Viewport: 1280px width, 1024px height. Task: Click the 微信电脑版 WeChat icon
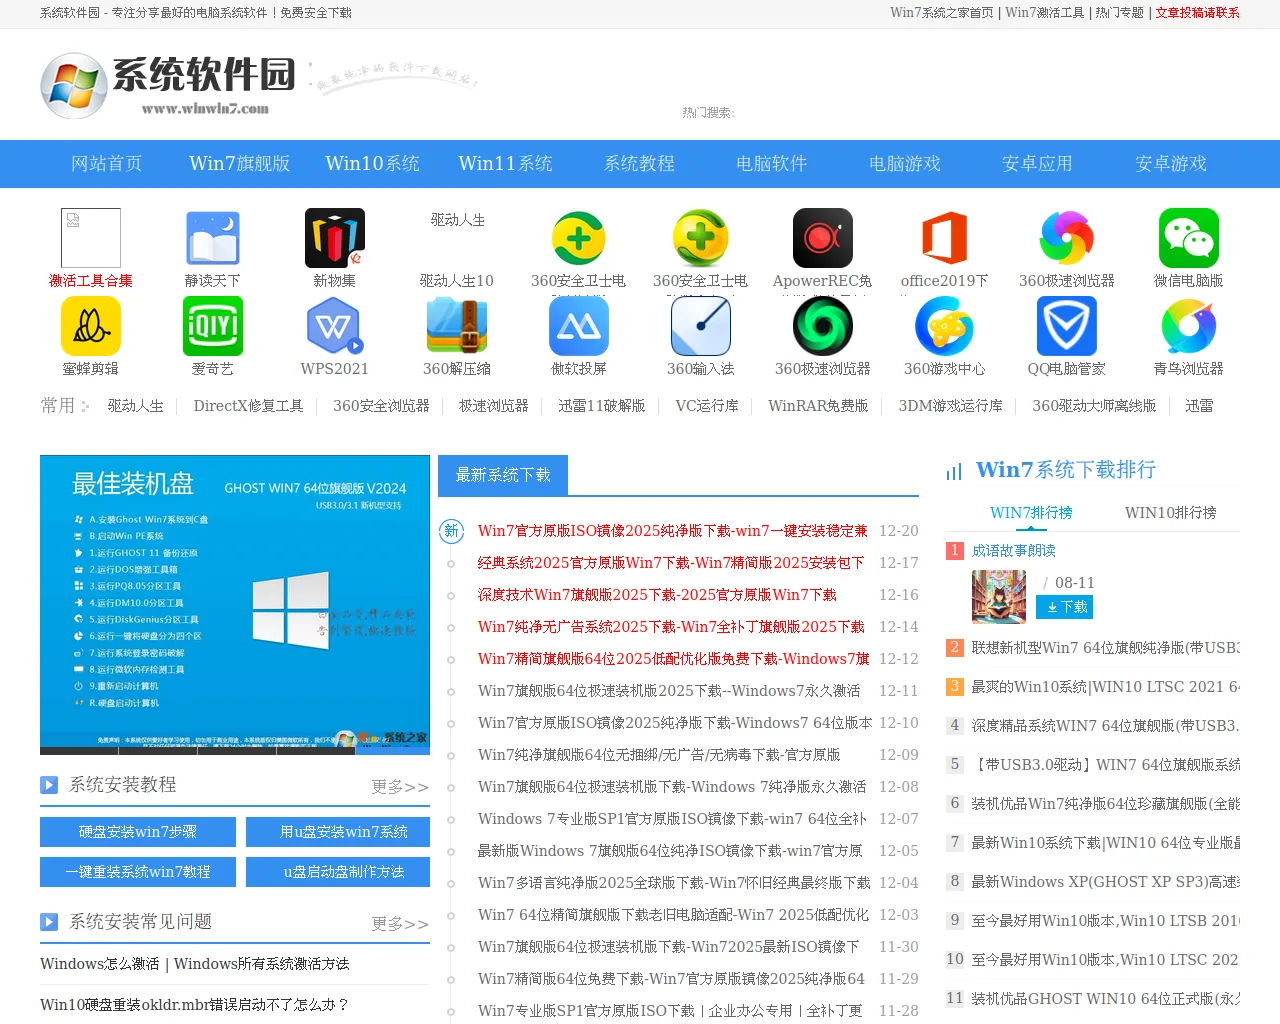[x=1188, y=238]
